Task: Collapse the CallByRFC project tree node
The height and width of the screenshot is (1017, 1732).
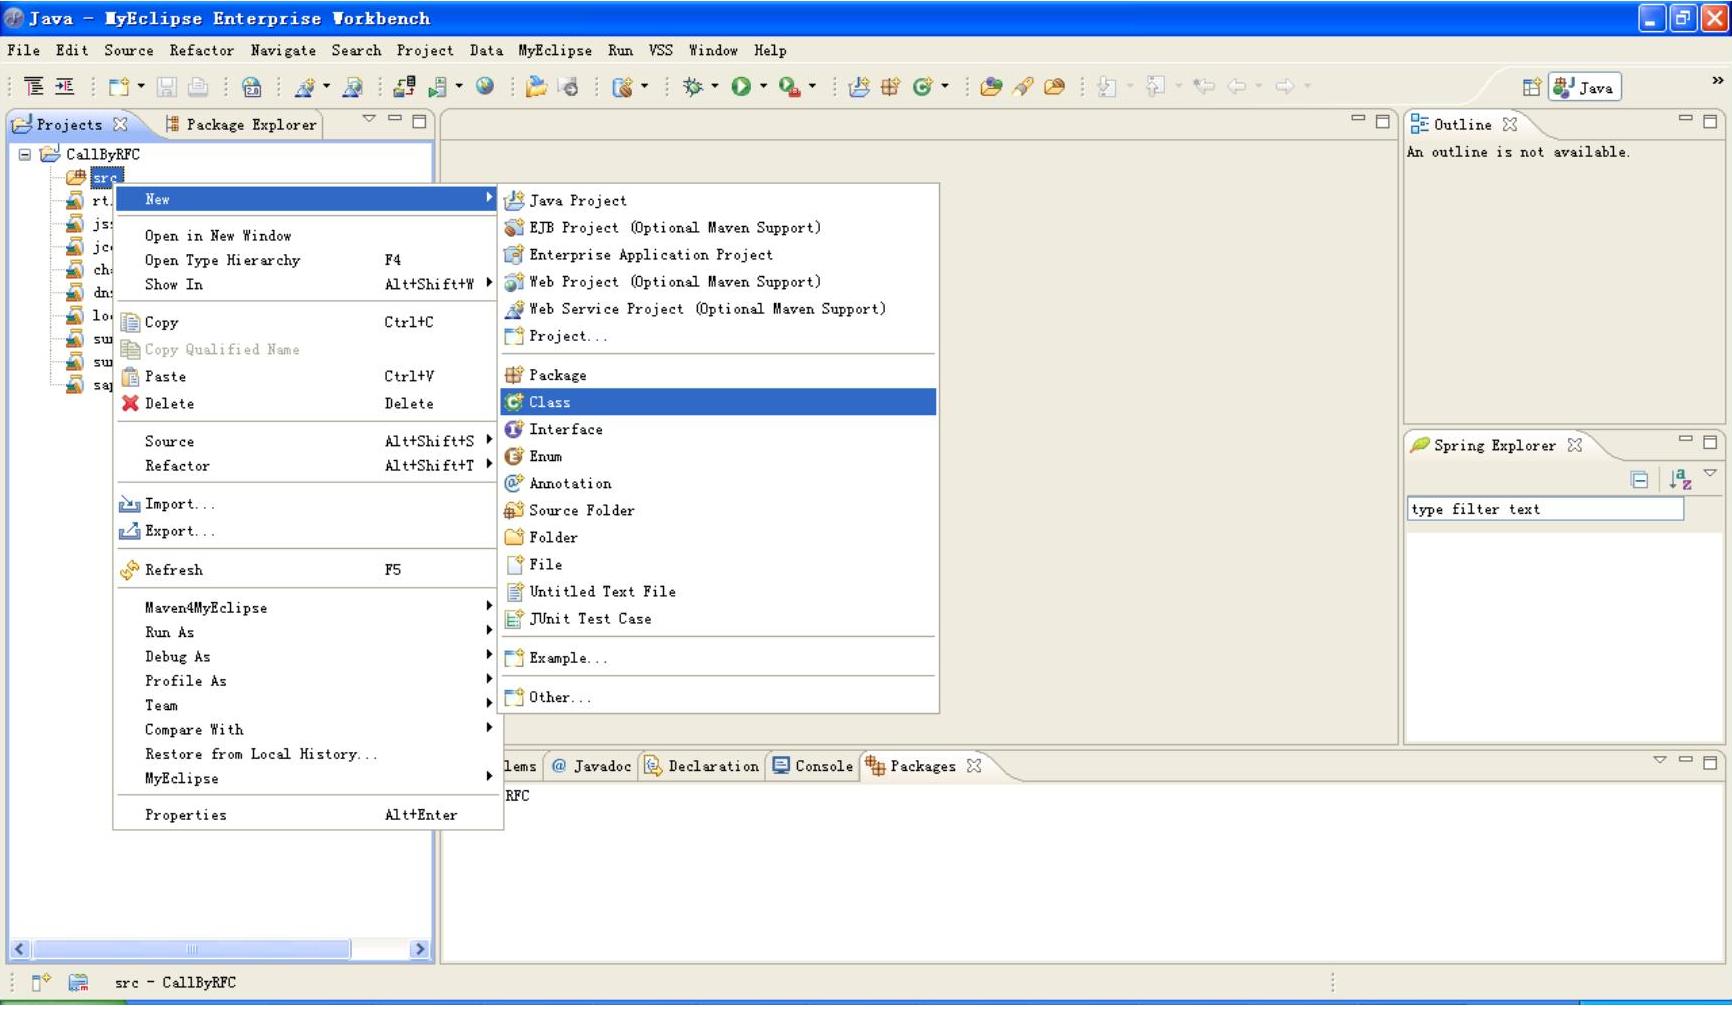Action: point(25,154)
